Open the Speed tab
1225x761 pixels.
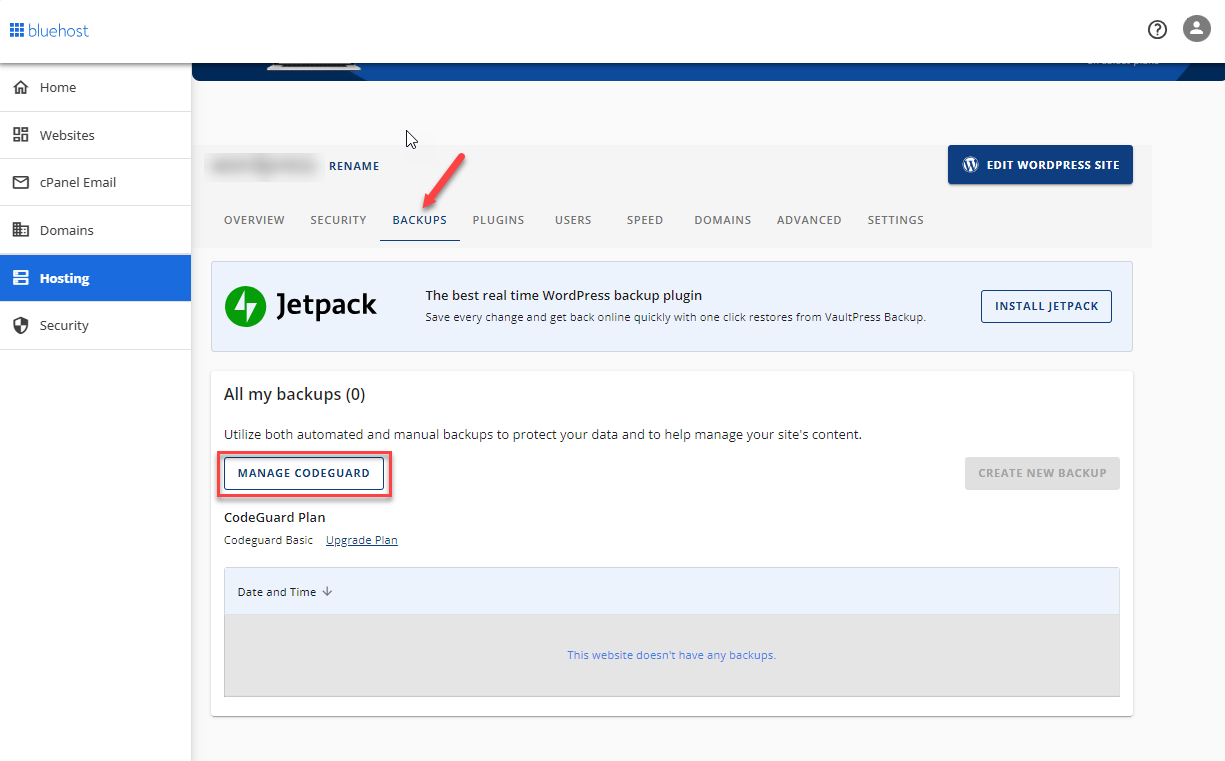point(645,220)
